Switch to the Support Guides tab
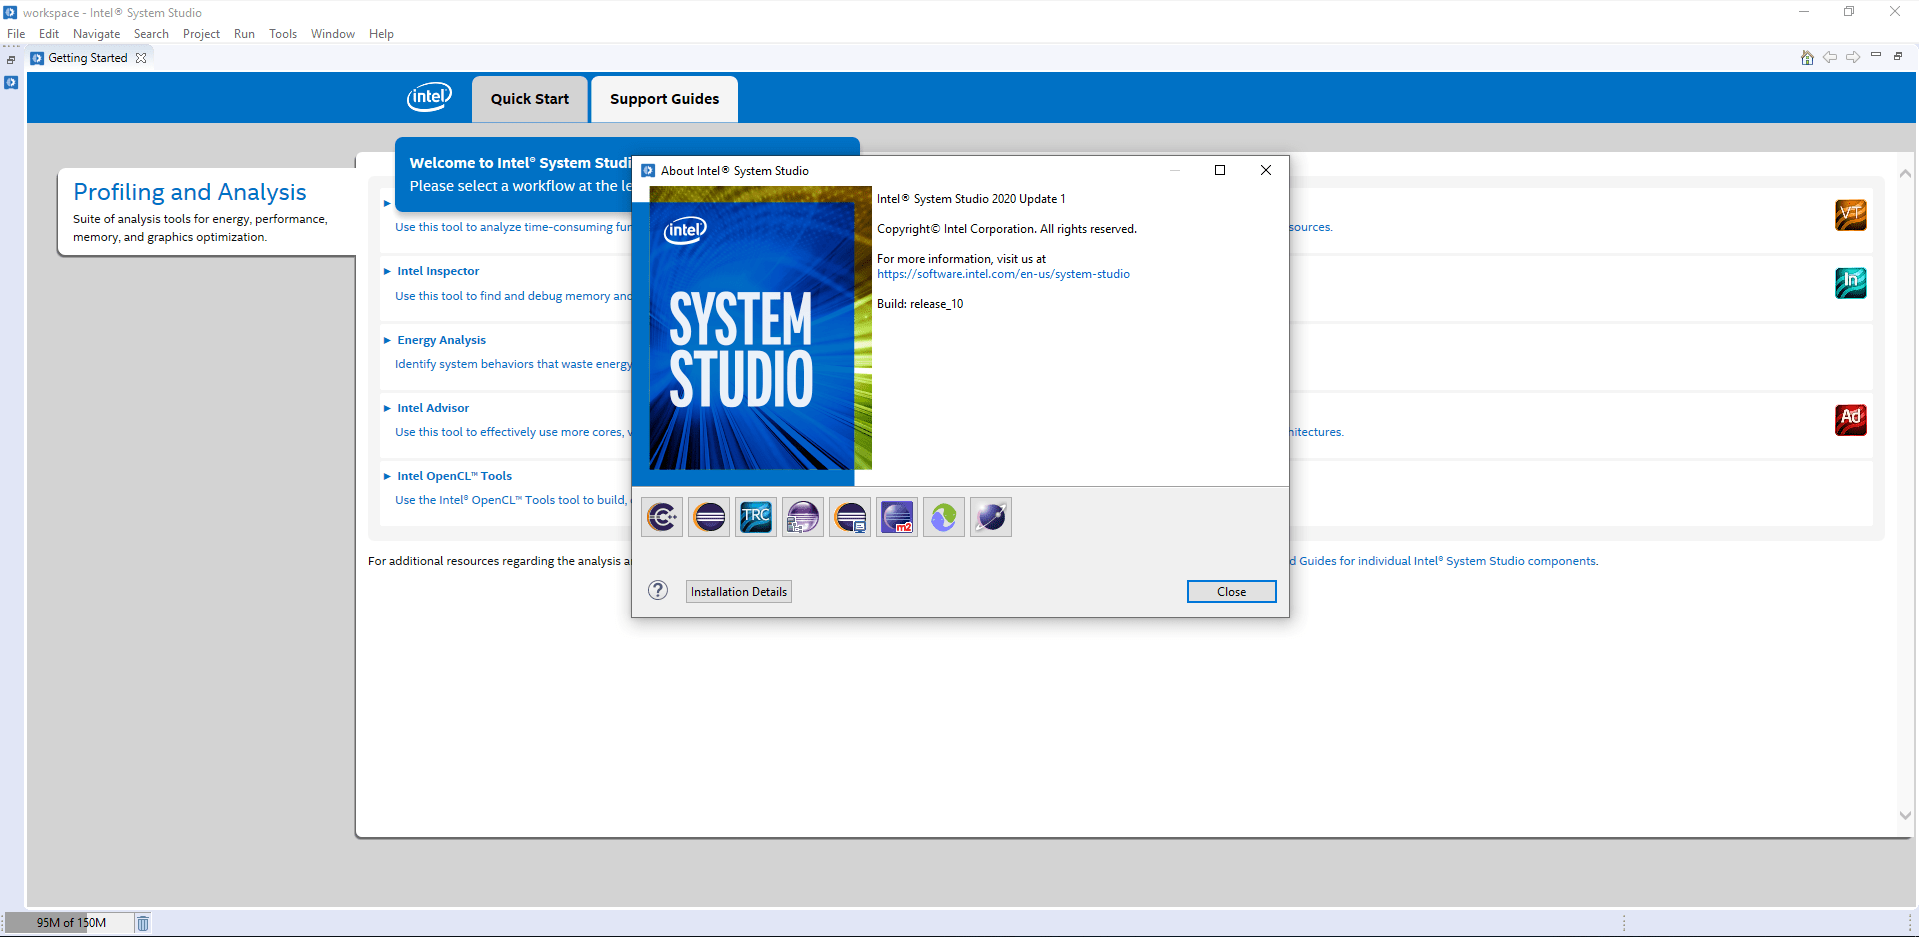Screen dimensions: 1919x937 pos(664,98)
